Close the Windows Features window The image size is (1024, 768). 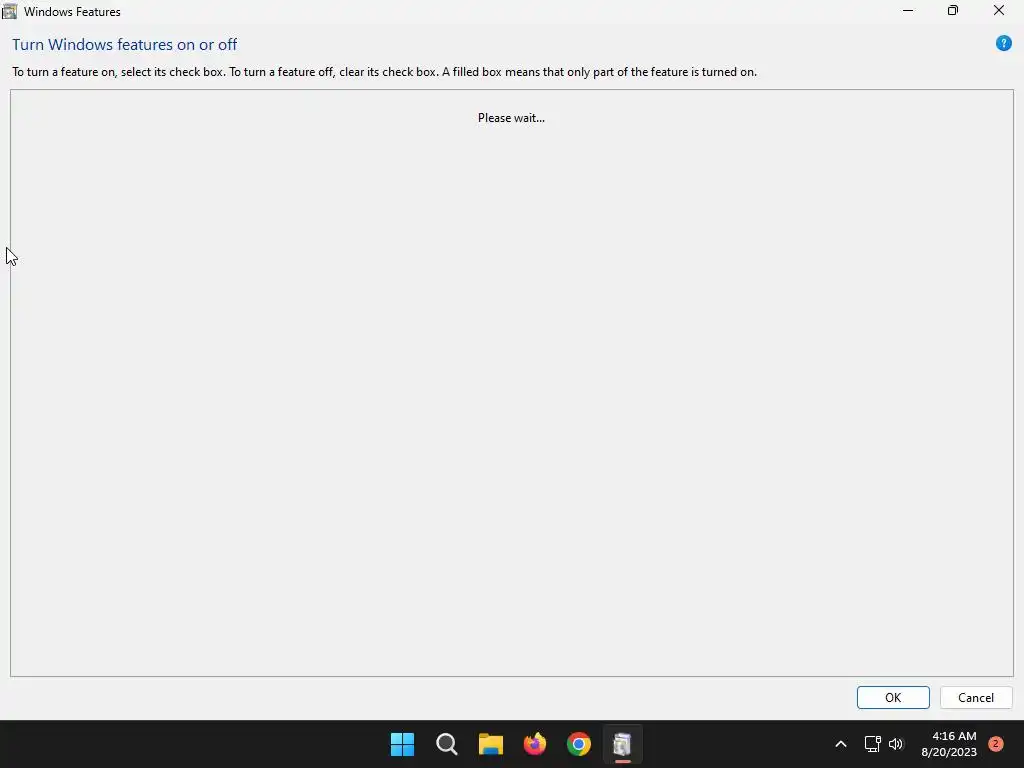coord(999,10)
